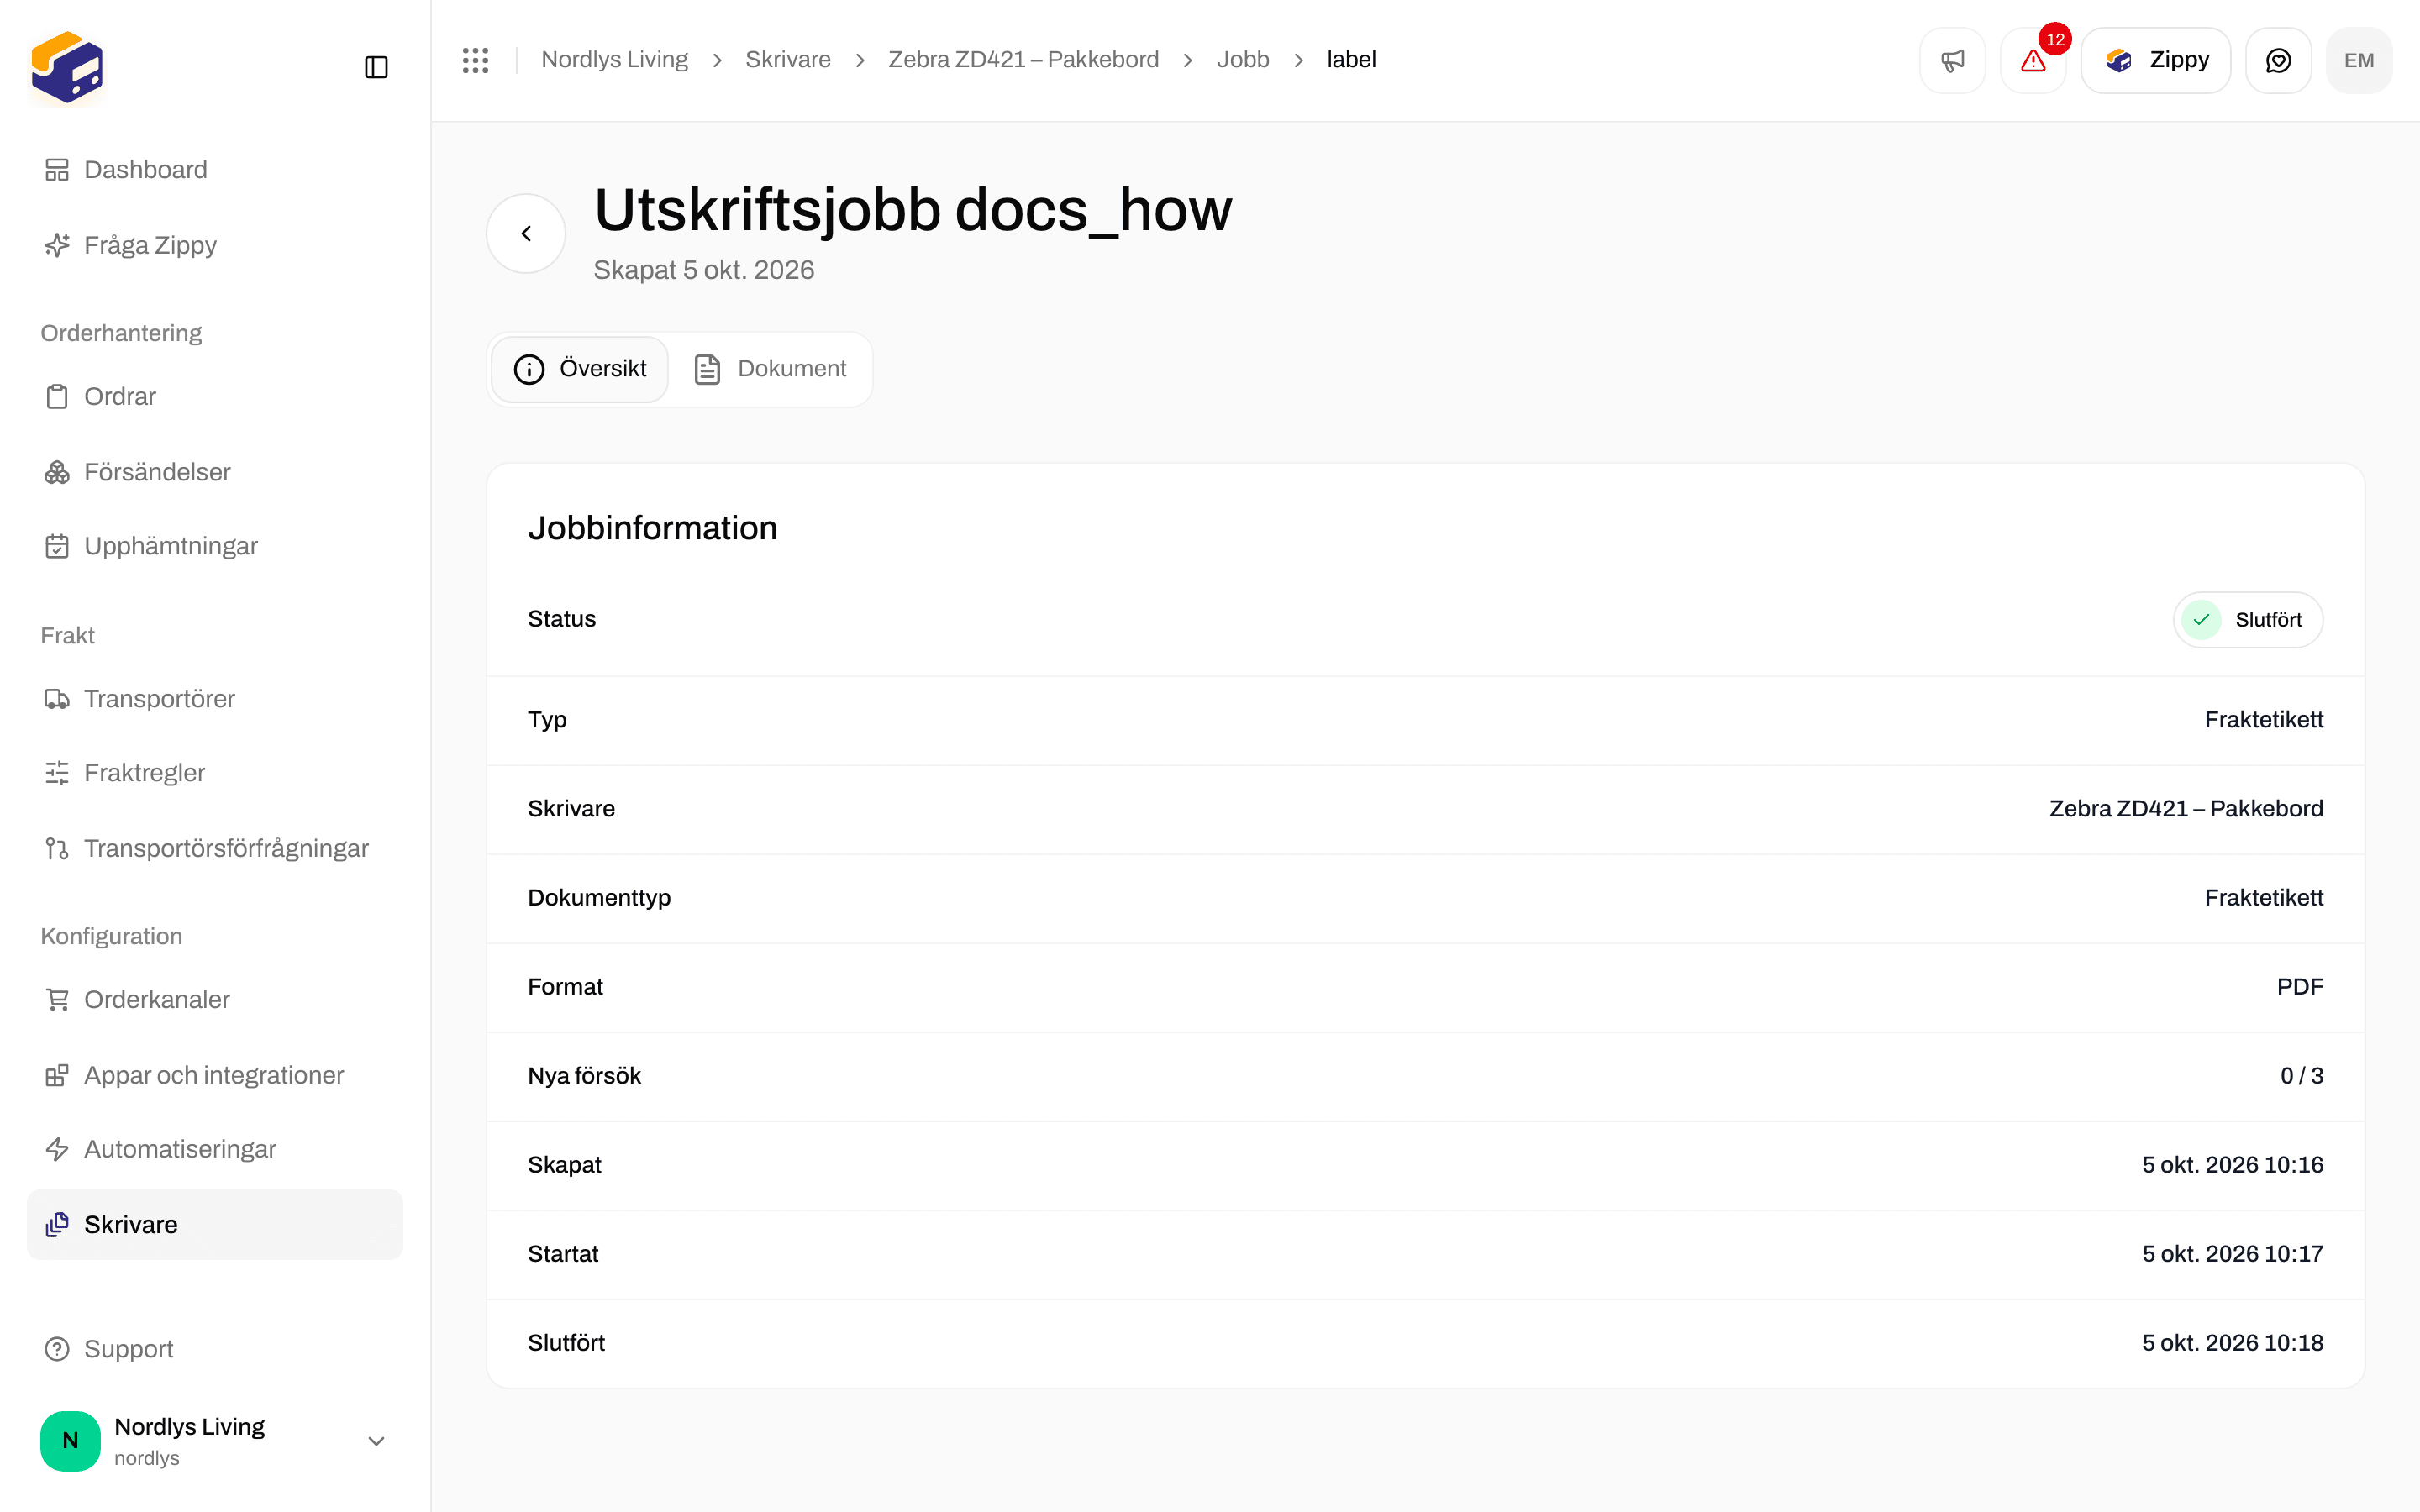The image size is (2420, 1512).
Task: Open EM user avatar menu
Action: [x=2359, y=60]
